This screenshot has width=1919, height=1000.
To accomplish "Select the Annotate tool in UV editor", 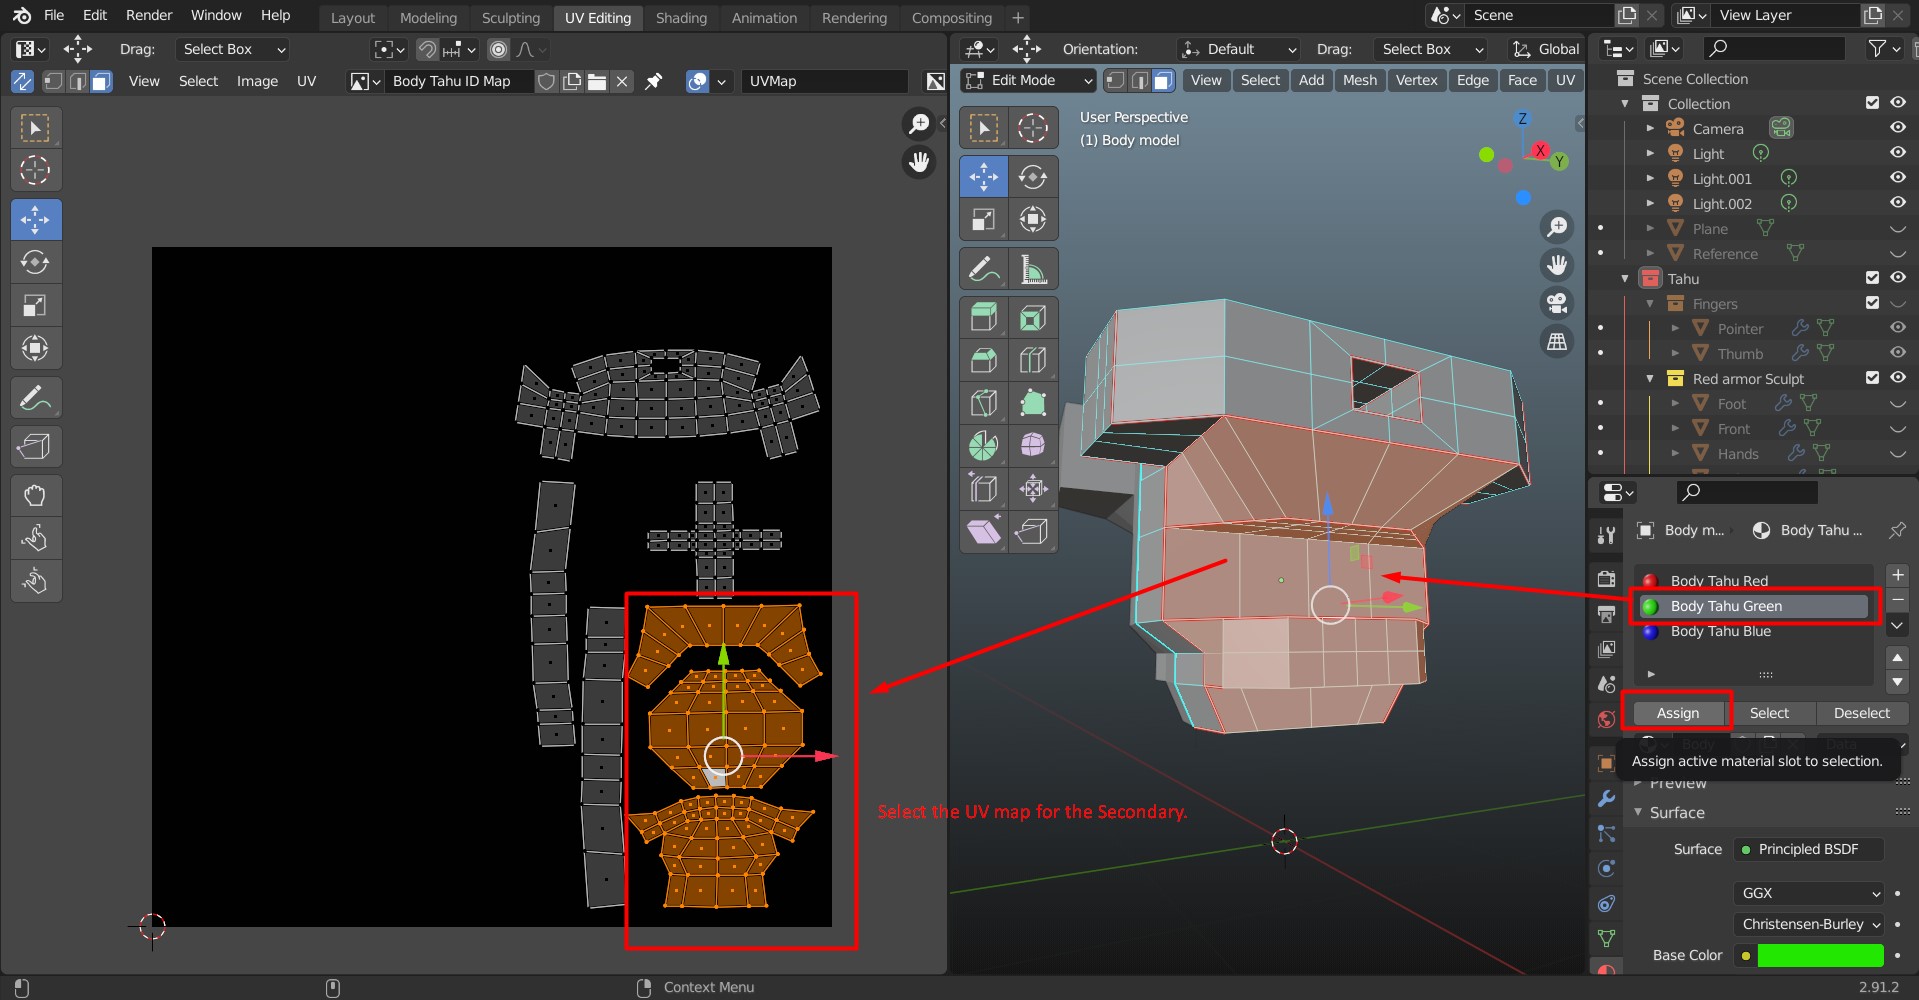I will click(35, 398).
